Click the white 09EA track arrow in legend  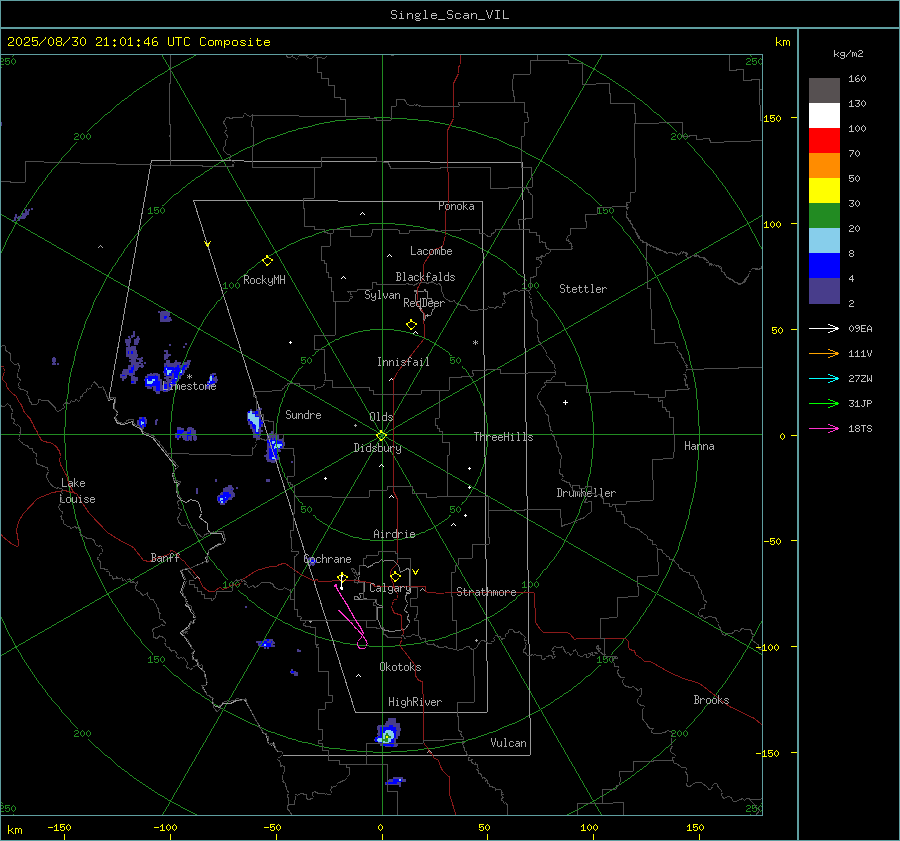click(x=824, y=328)
